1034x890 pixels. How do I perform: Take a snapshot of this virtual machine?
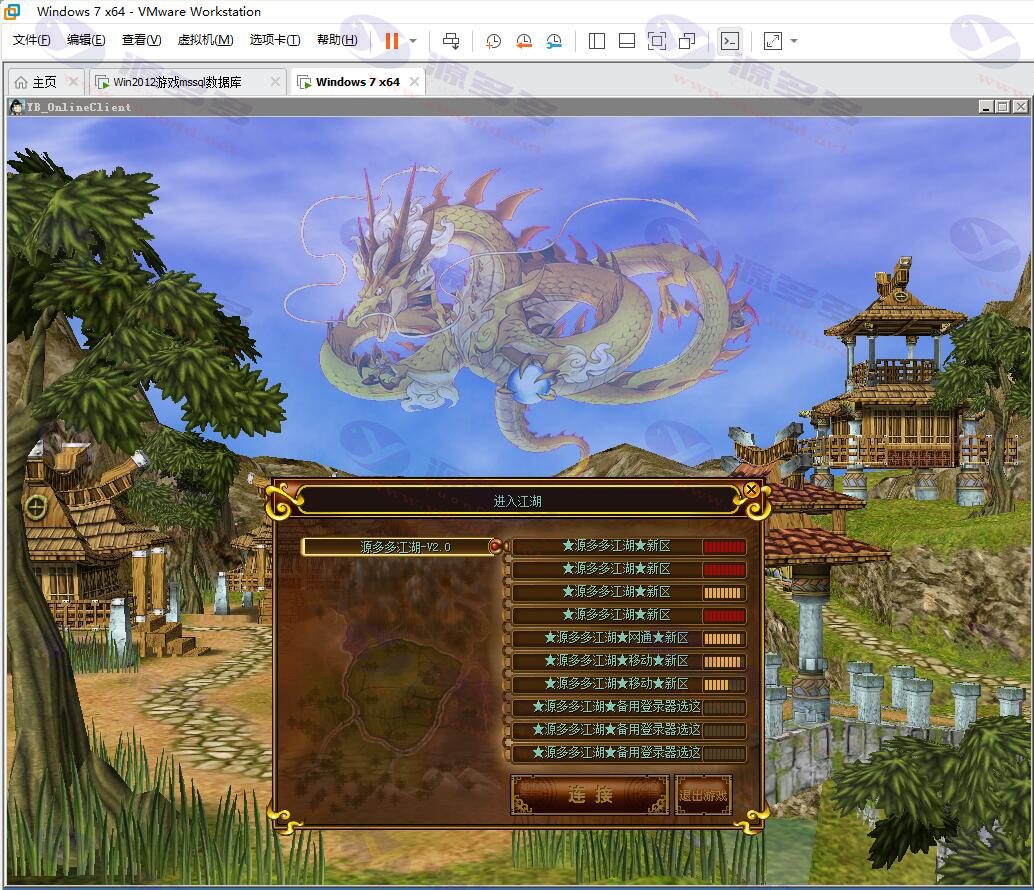(493, 41)
